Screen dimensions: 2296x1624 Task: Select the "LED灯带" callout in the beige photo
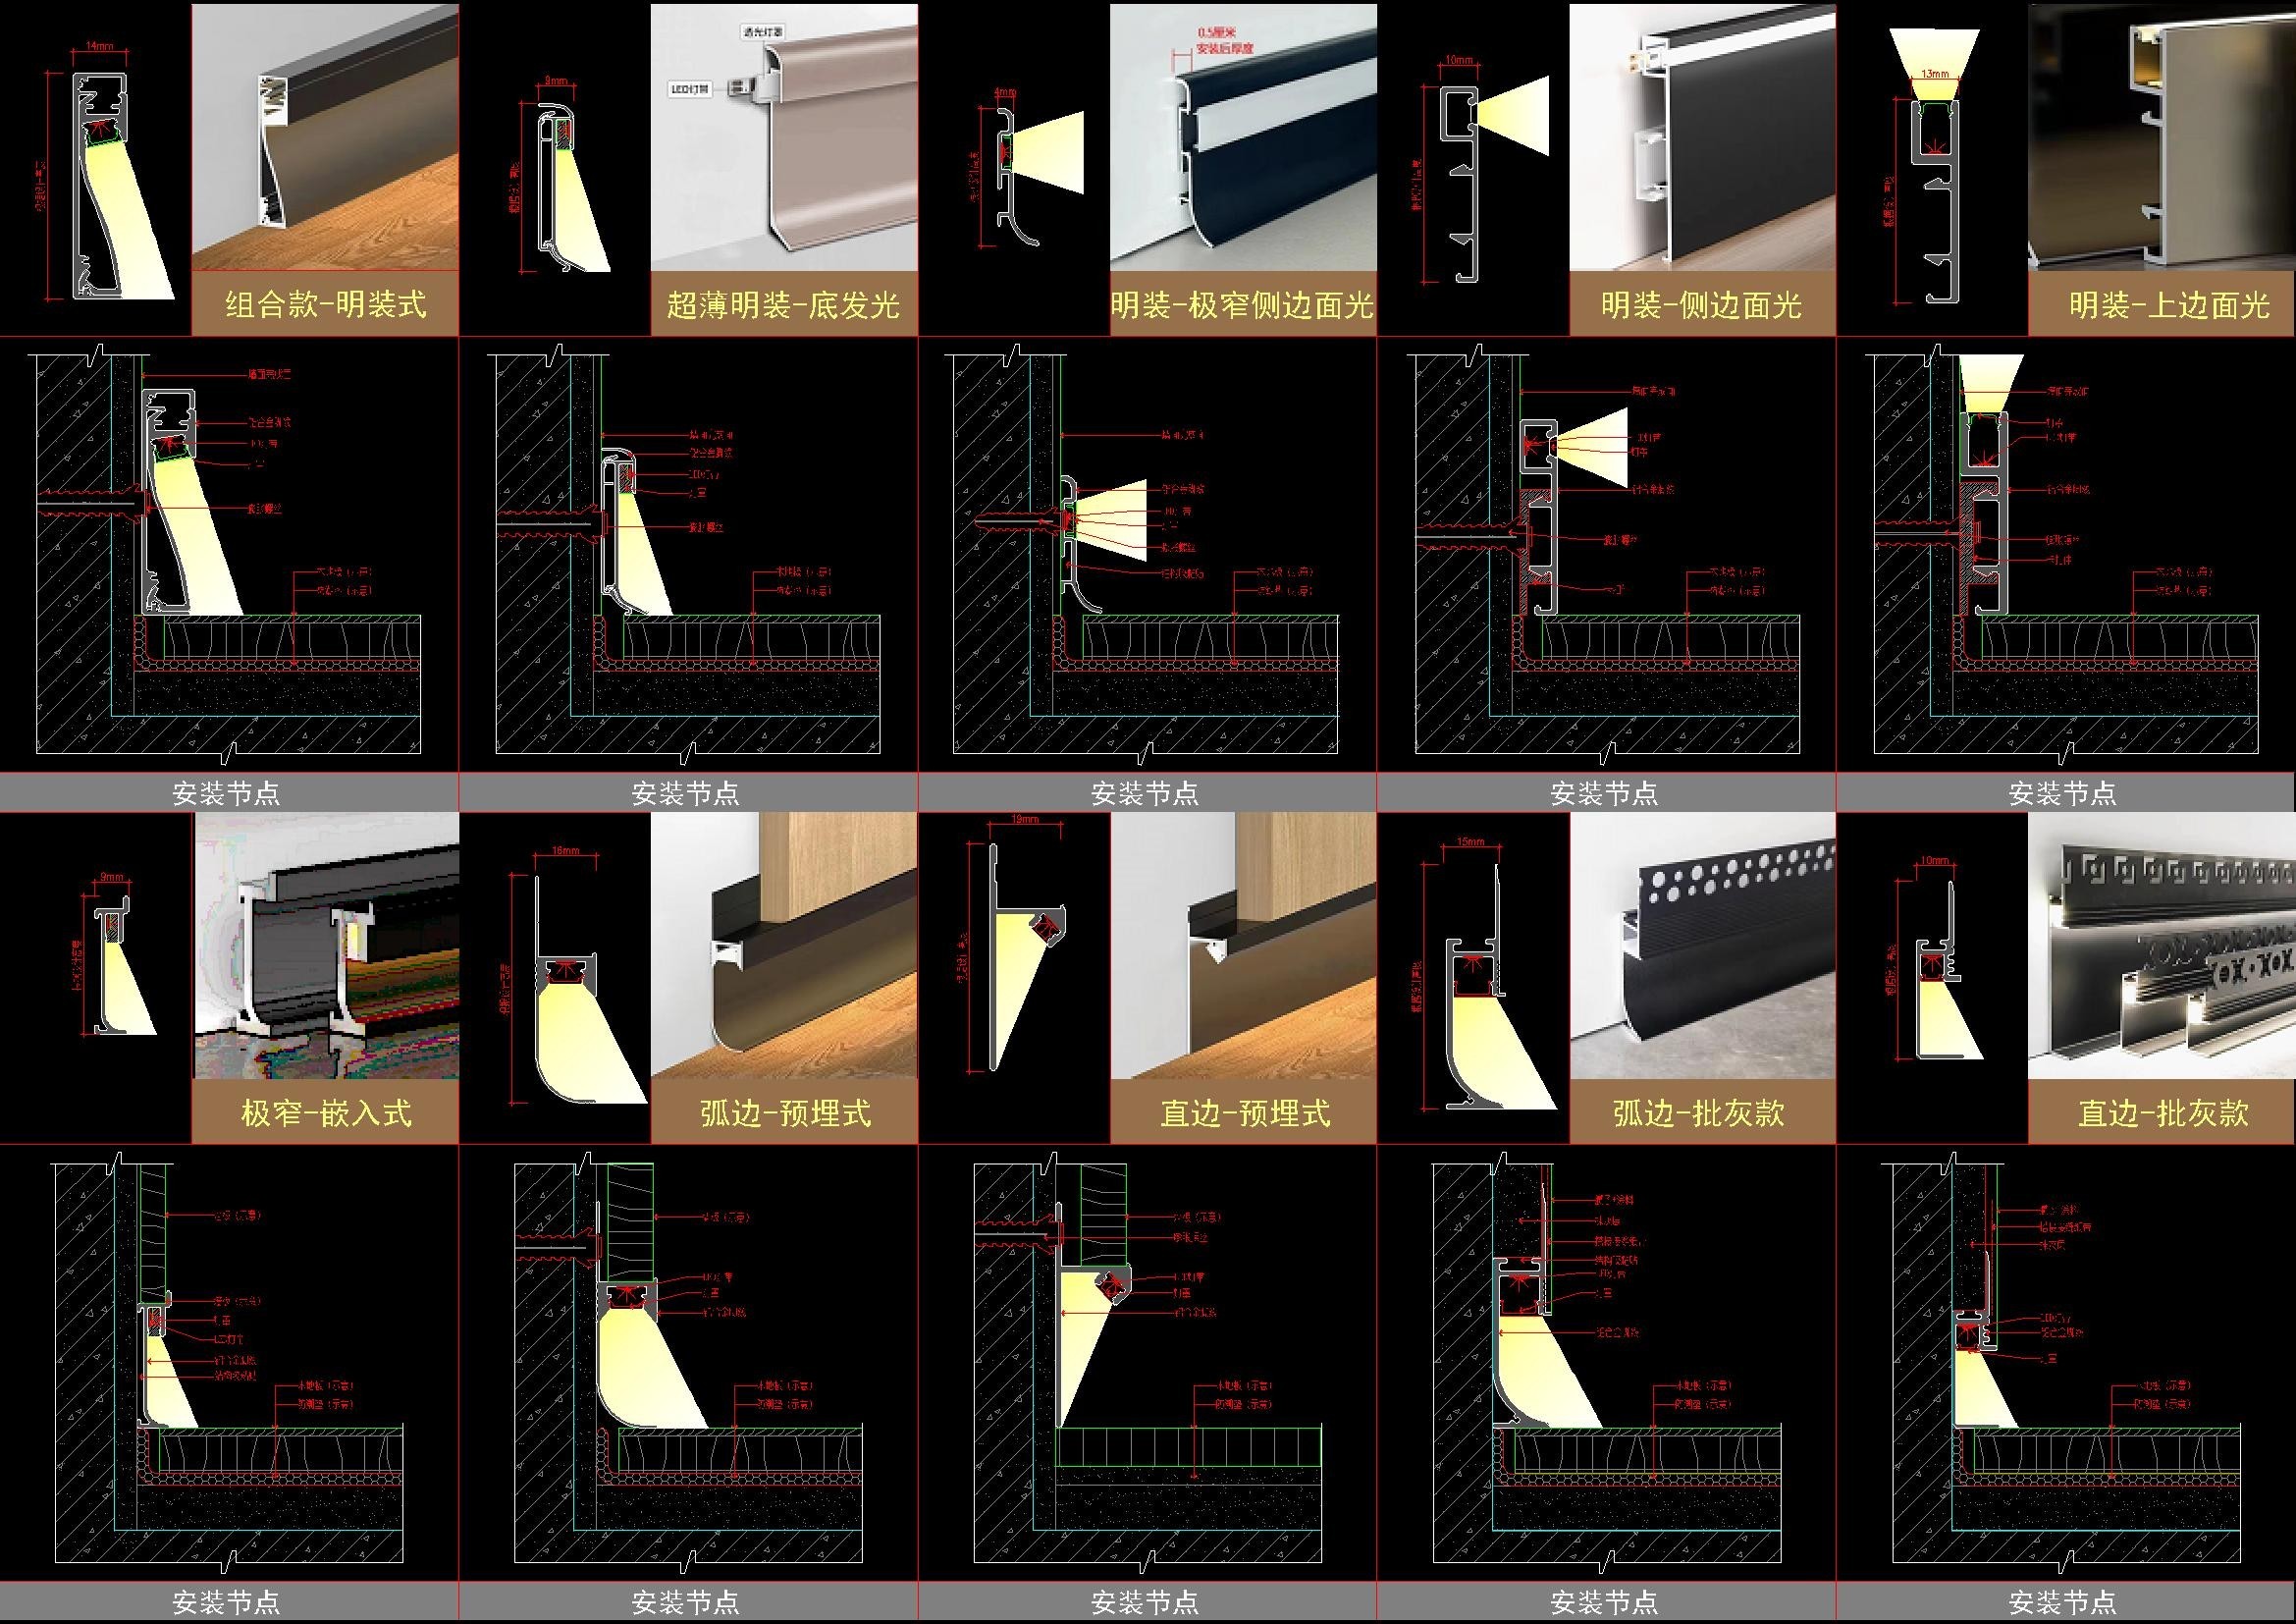(x=690, y=89)
